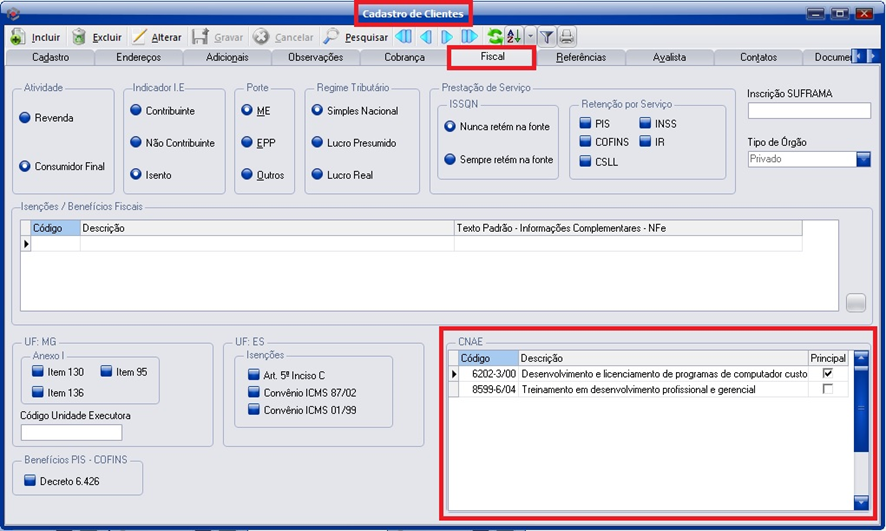Click the Excluir trash icon
The width and height of the screenshot is (886, 531).
pyautogui.click(x=79, y=37)
